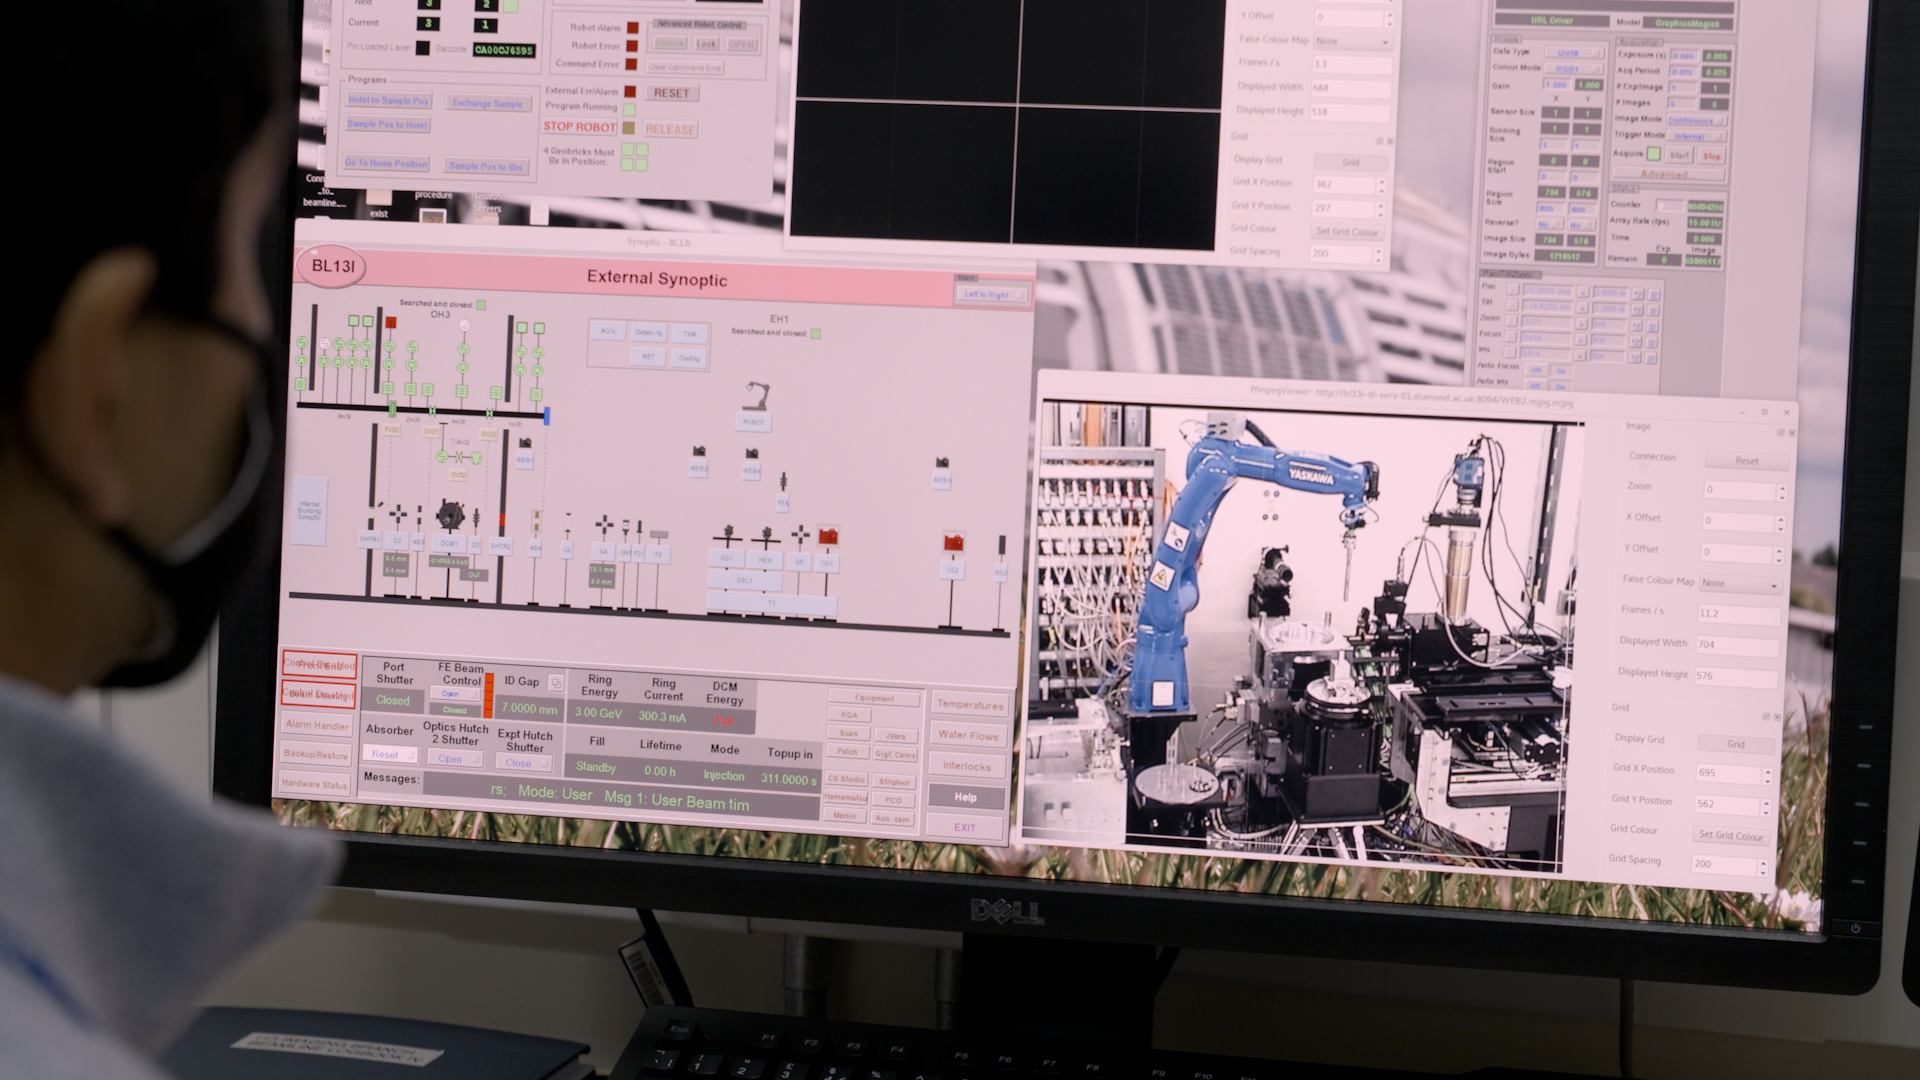Turn Auto Focus On
1920x1080 pixels.
(x=1561, y=371)
